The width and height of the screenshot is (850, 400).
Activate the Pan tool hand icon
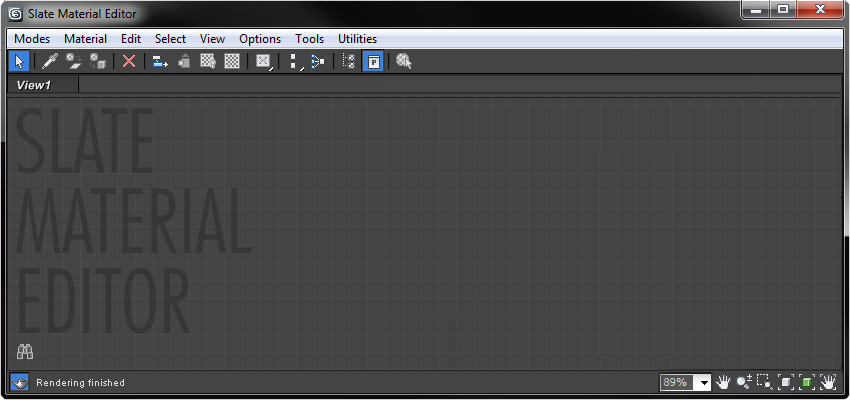pos(723,383)
